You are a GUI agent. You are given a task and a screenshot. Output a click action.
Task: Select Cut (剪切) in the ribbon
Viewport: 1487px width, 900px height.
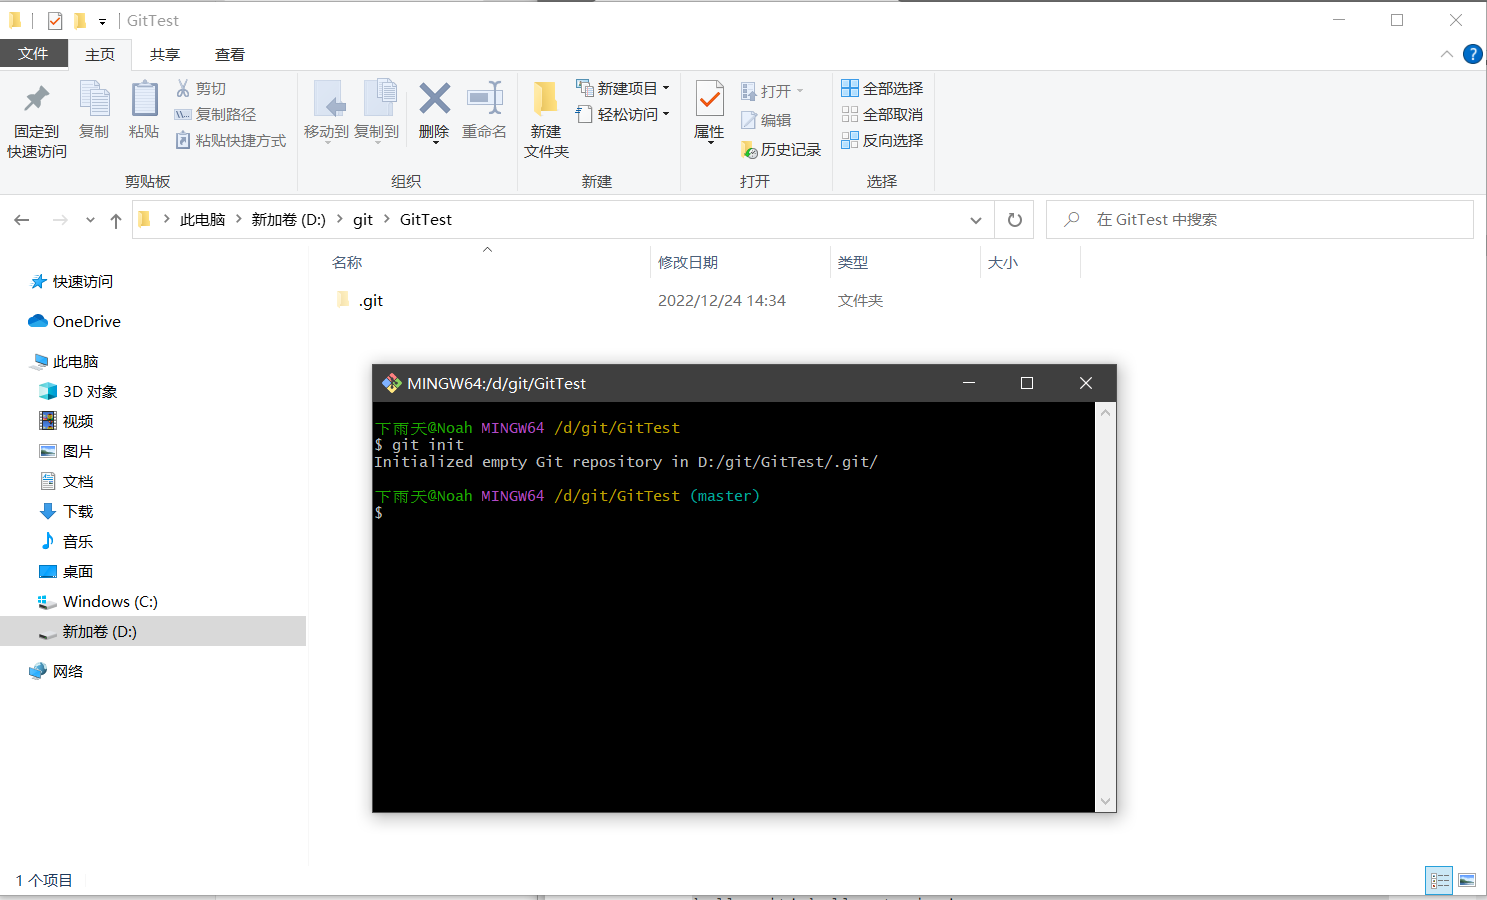[201, 89]
